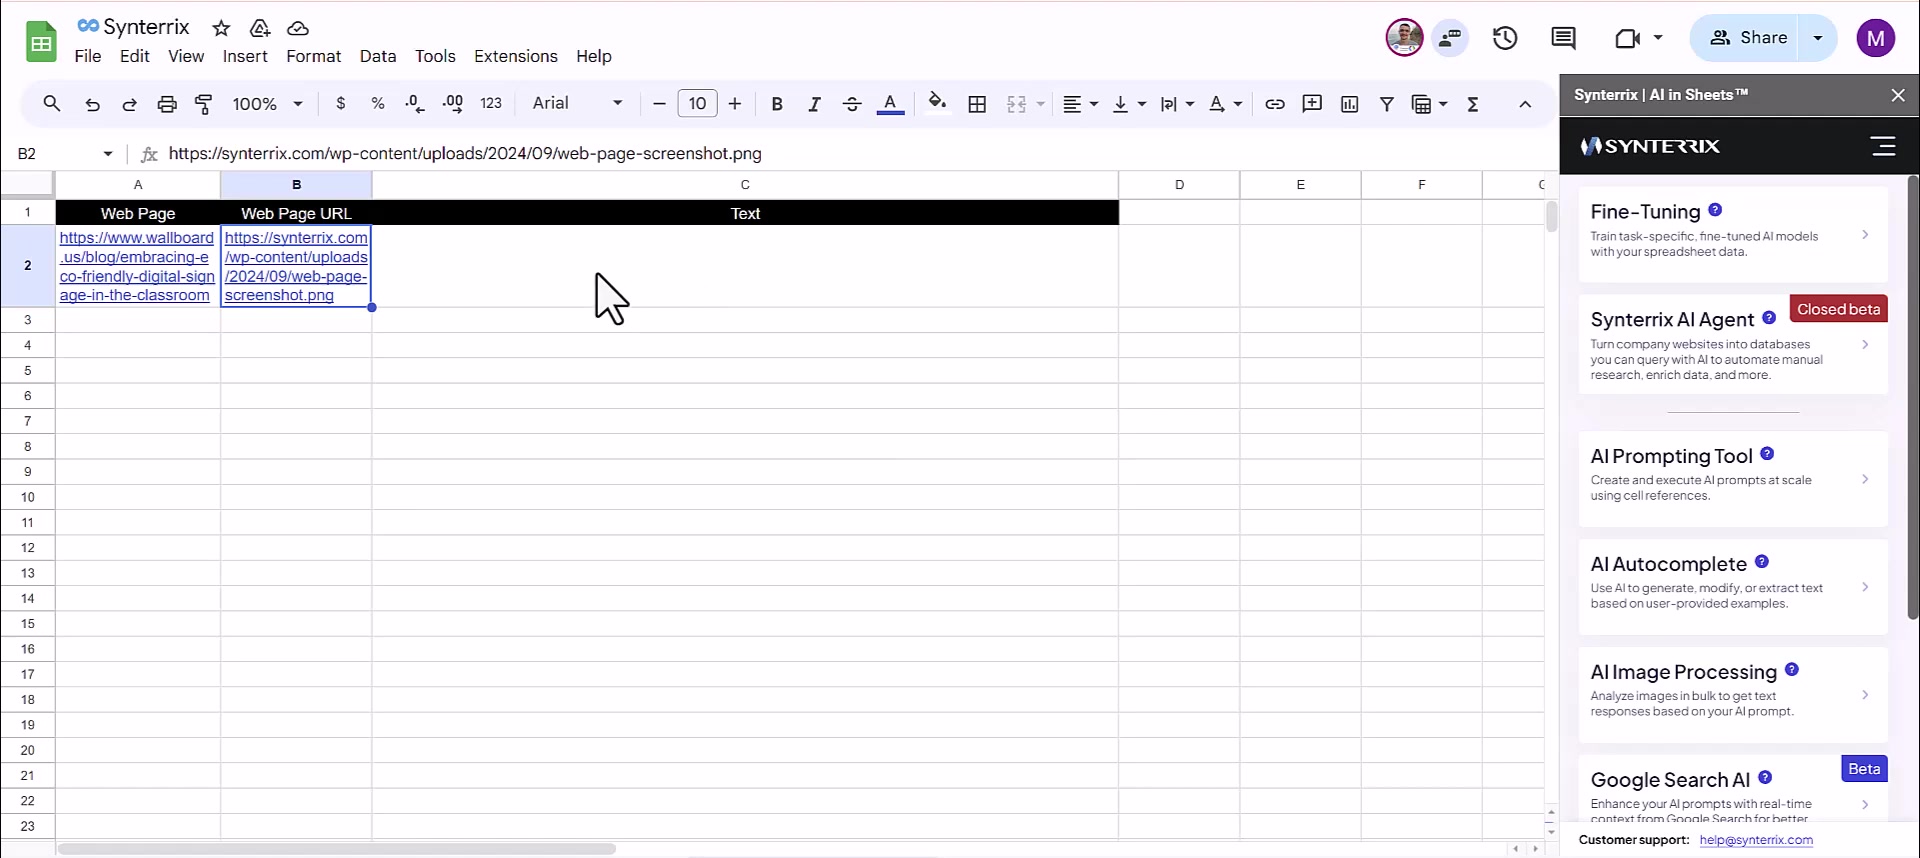Click the borders icon in toolbar
The image size is (1920, 858).
[x=977, y=104]
